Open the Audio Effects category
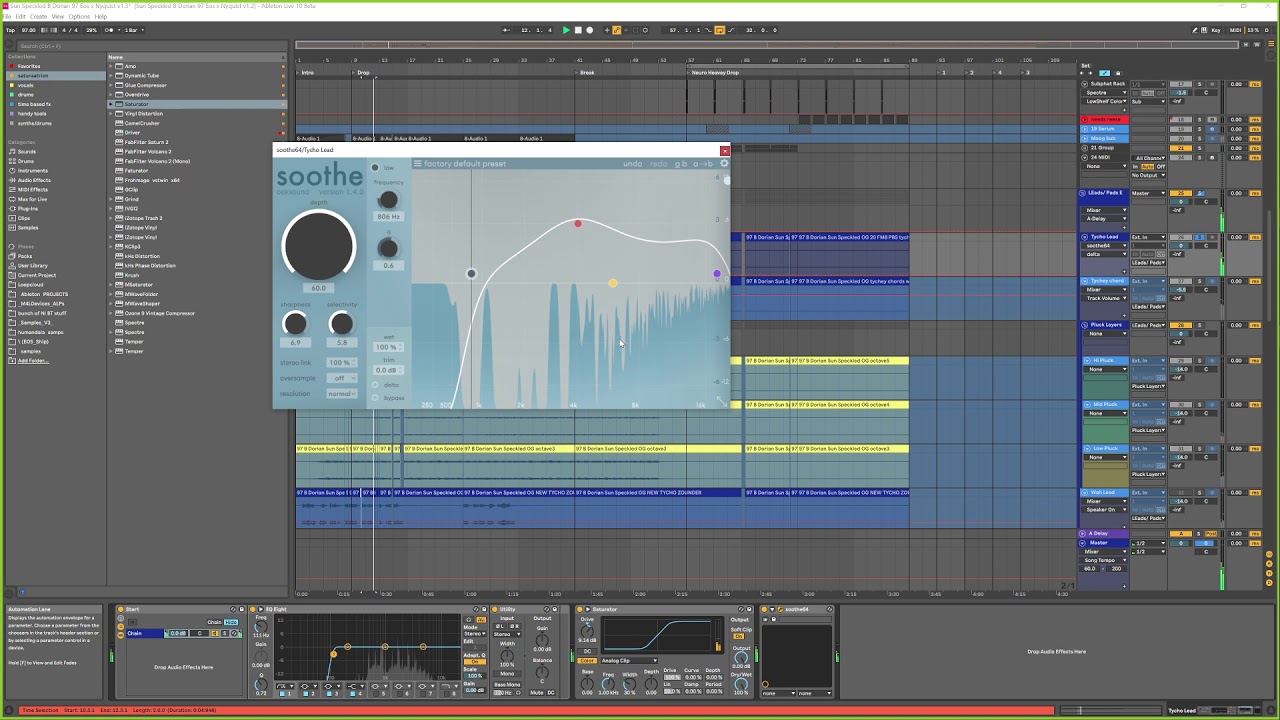 click(33, 180)
